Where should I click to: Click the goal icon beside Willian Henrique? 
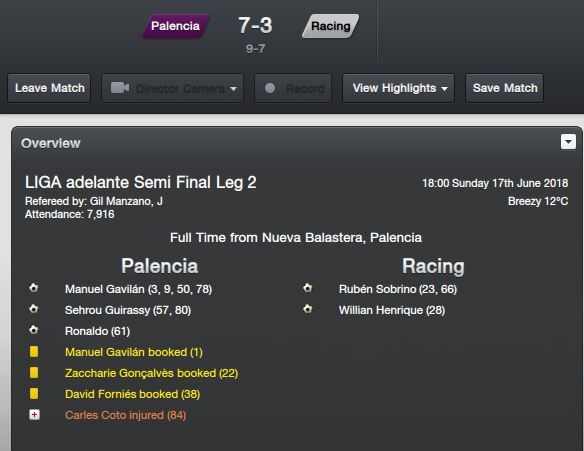tap(308, 309)
